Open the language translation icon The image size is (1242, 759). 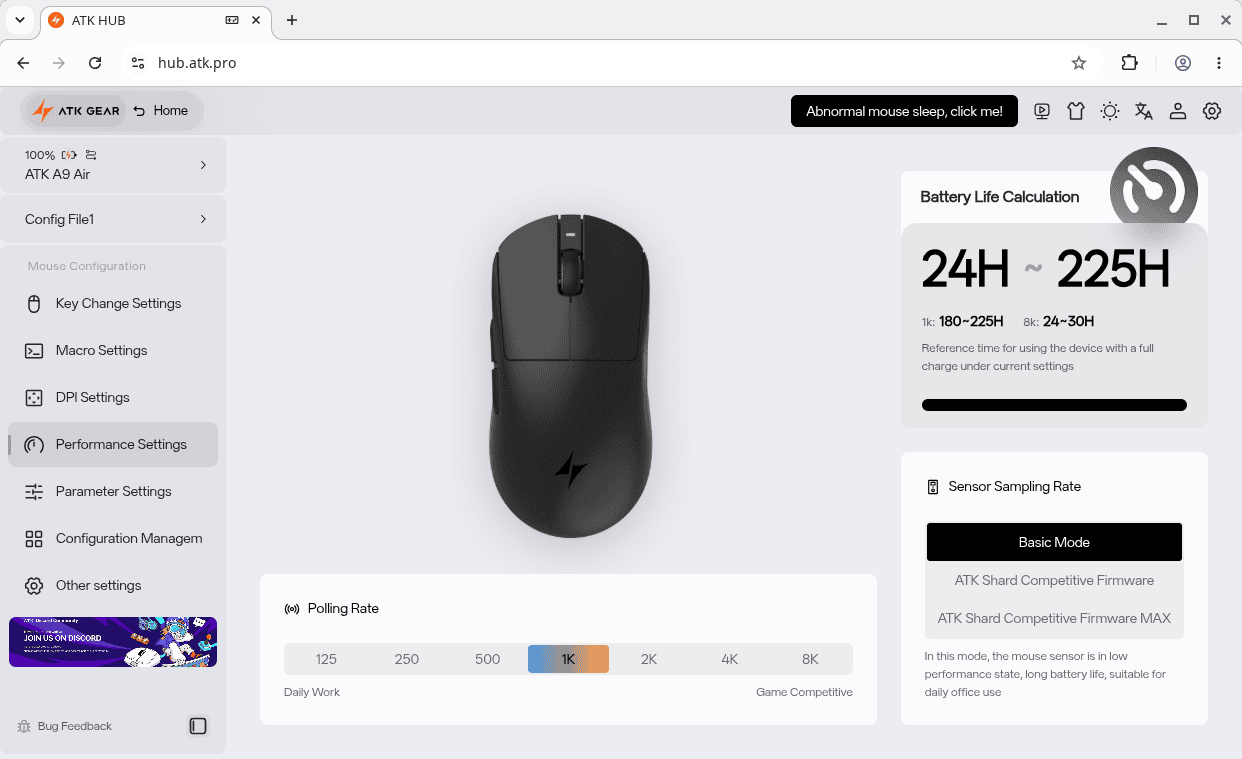coord(1144,111)
